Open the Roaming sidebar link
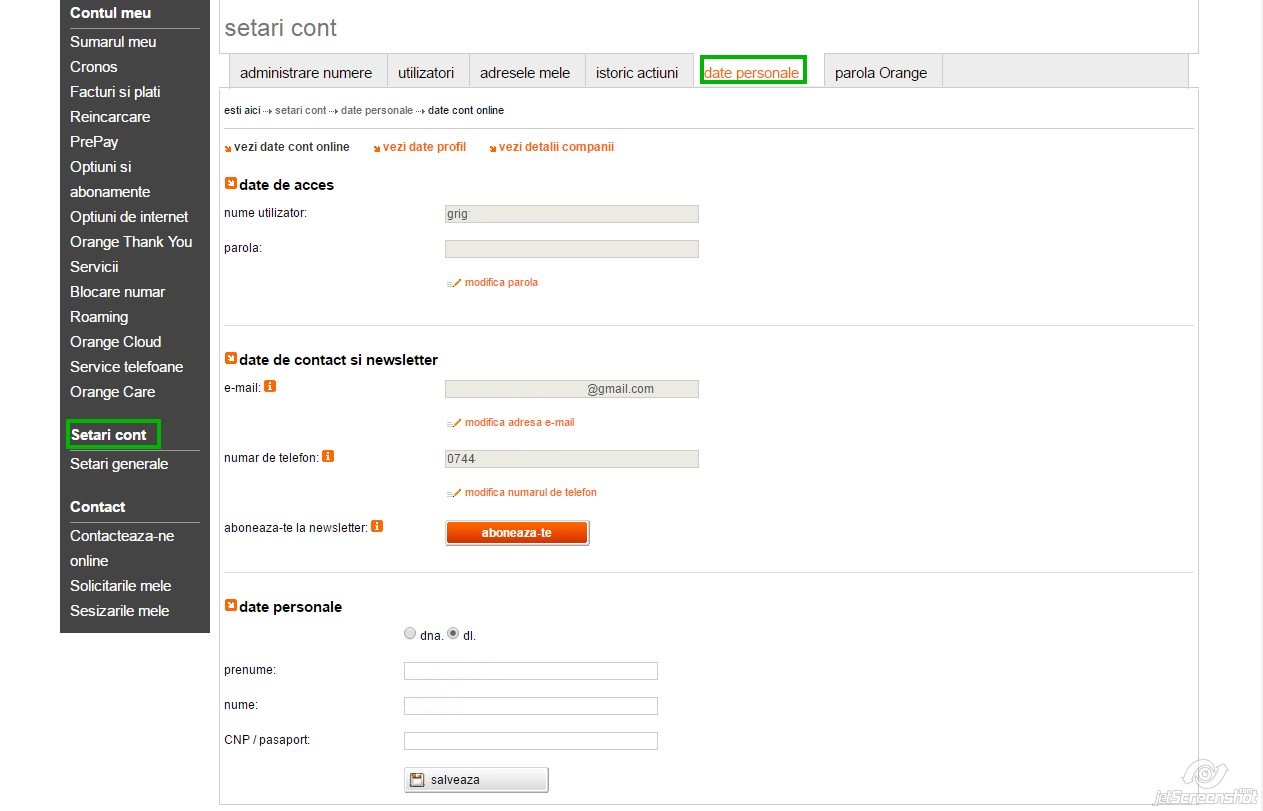Viewport: 1263px width, 811px height. pos(99,317)
